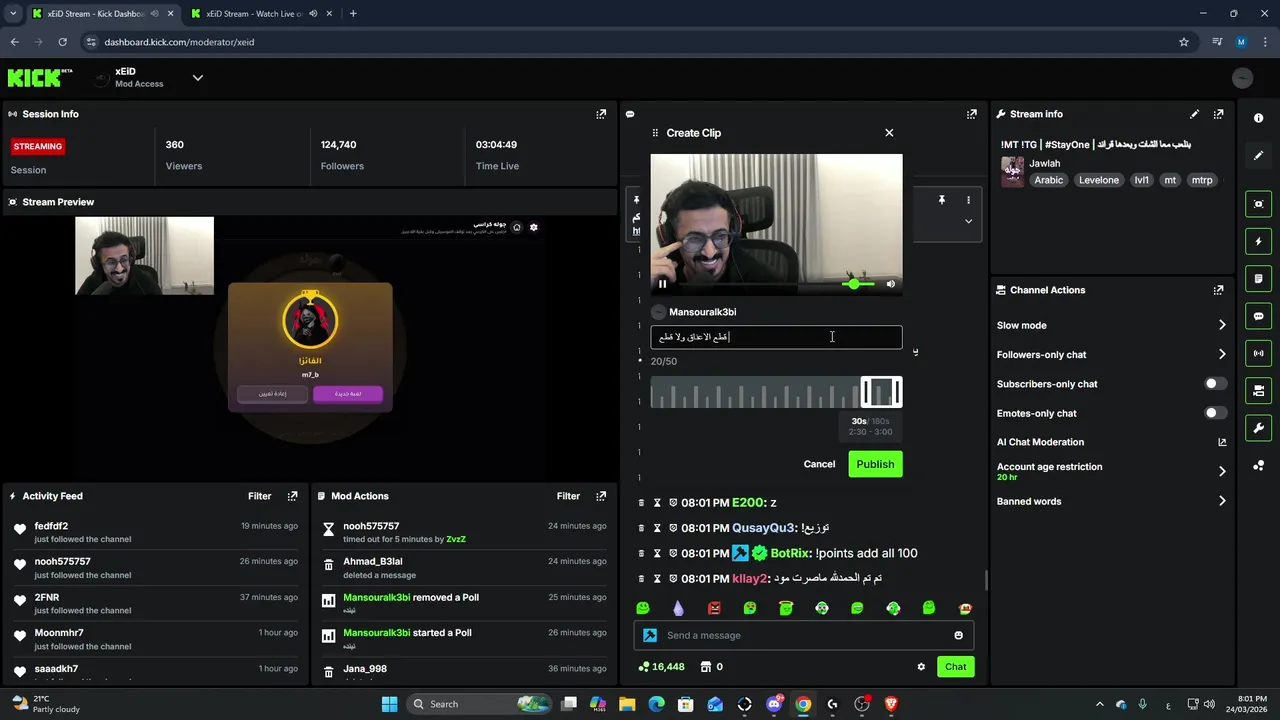Close the Create Clip dialog
The height and width of the screenshot is (720, 1280).
coord(889,133)
